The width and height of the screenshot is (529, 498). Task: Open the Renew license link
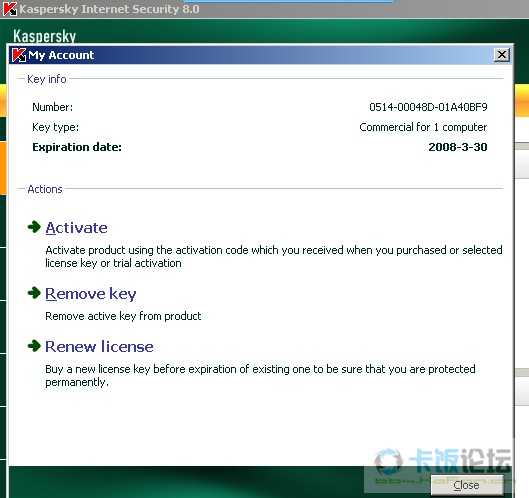pos(100,347)
